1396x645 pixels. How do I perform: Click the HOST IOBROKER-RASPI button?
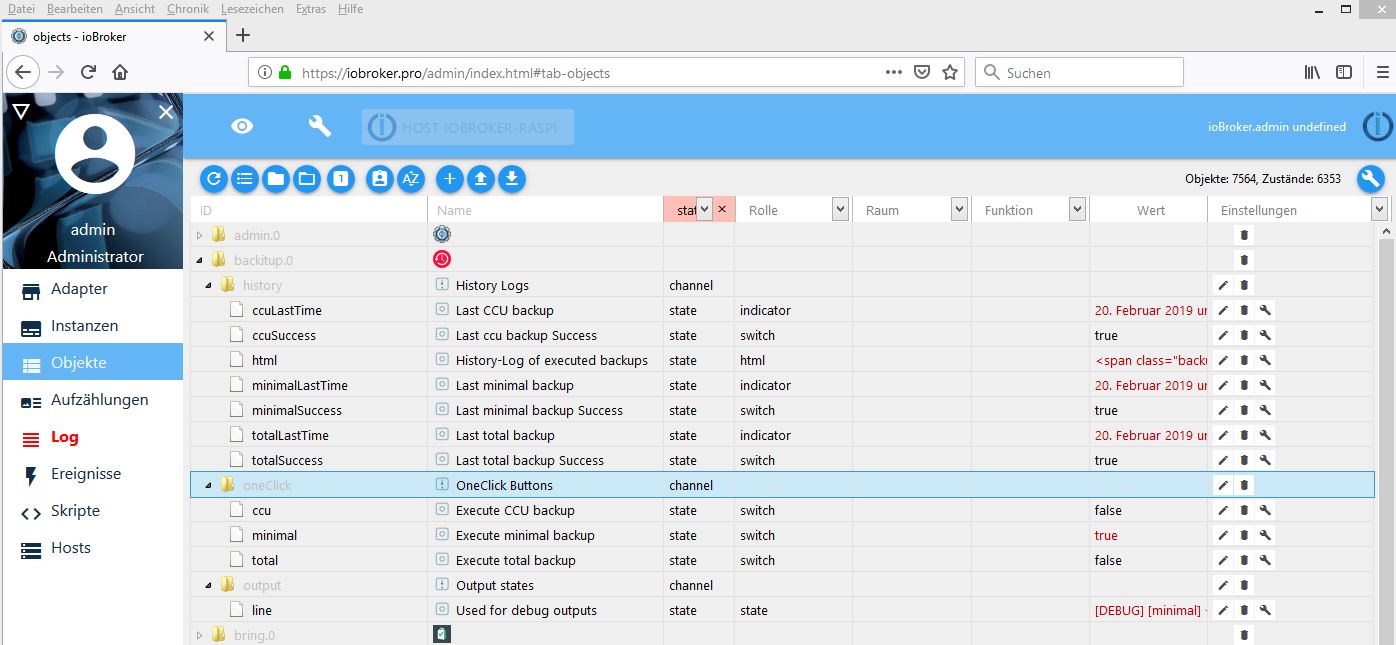click(468, 127)
